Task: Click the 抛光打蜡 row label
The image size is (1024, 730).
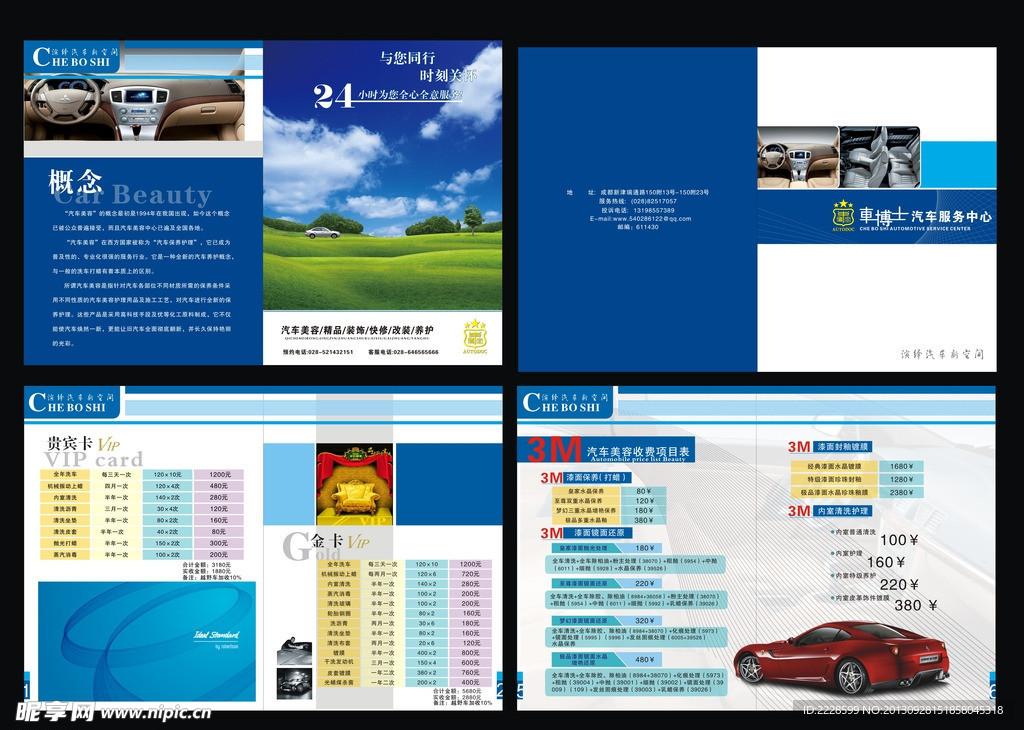Action: pos(65,543)
